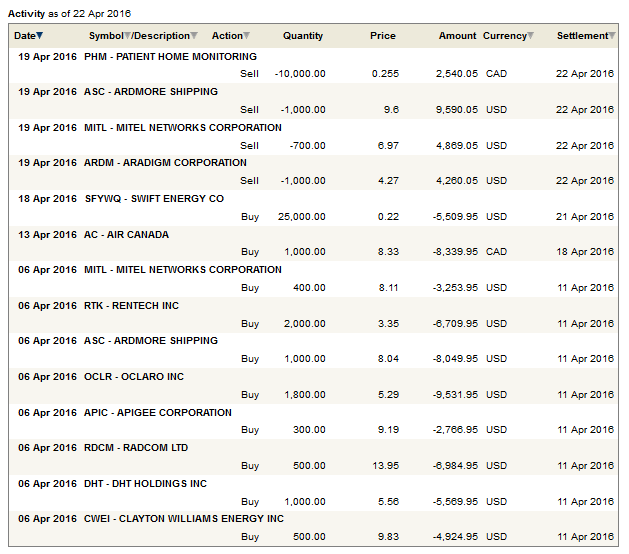Click the sort arrow beside Currency header

click(x=531, y=36)
